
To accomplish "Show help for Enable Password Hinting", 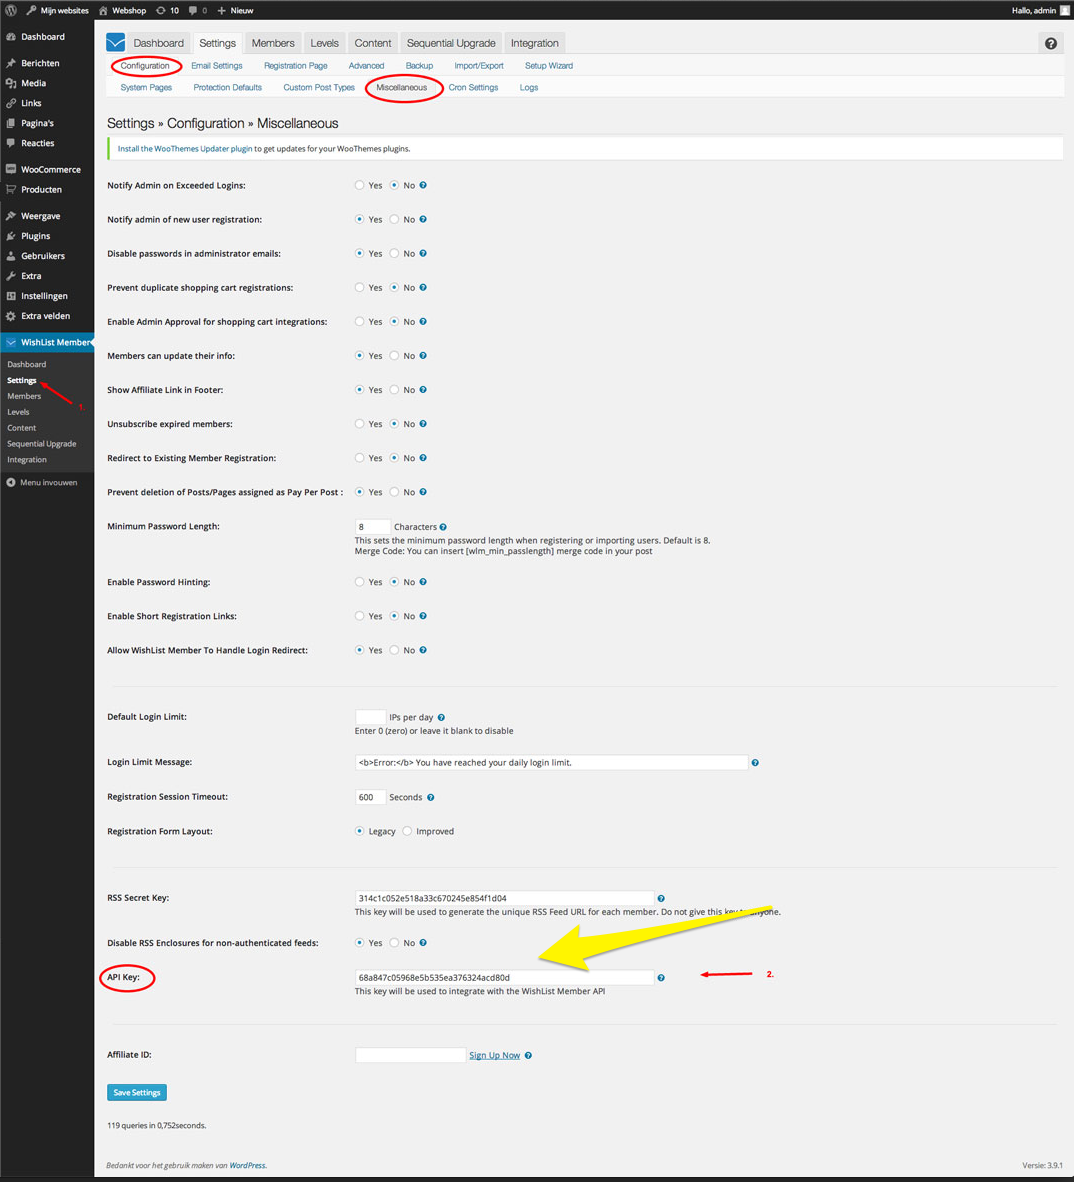I will [423, 582].
